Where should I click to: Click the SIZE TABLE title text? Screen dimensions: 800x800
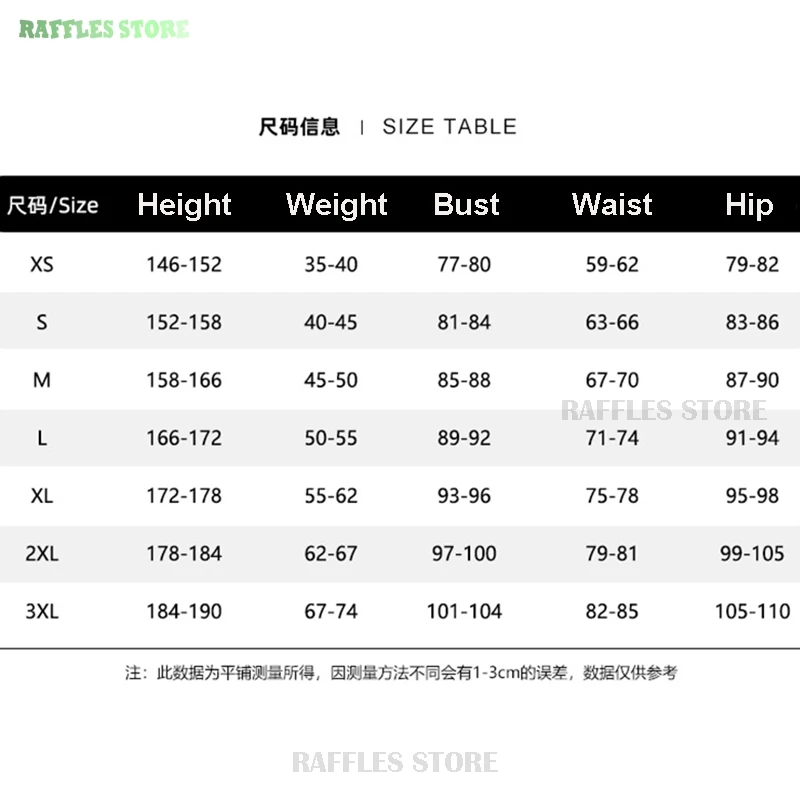click(x=449, y=127)
